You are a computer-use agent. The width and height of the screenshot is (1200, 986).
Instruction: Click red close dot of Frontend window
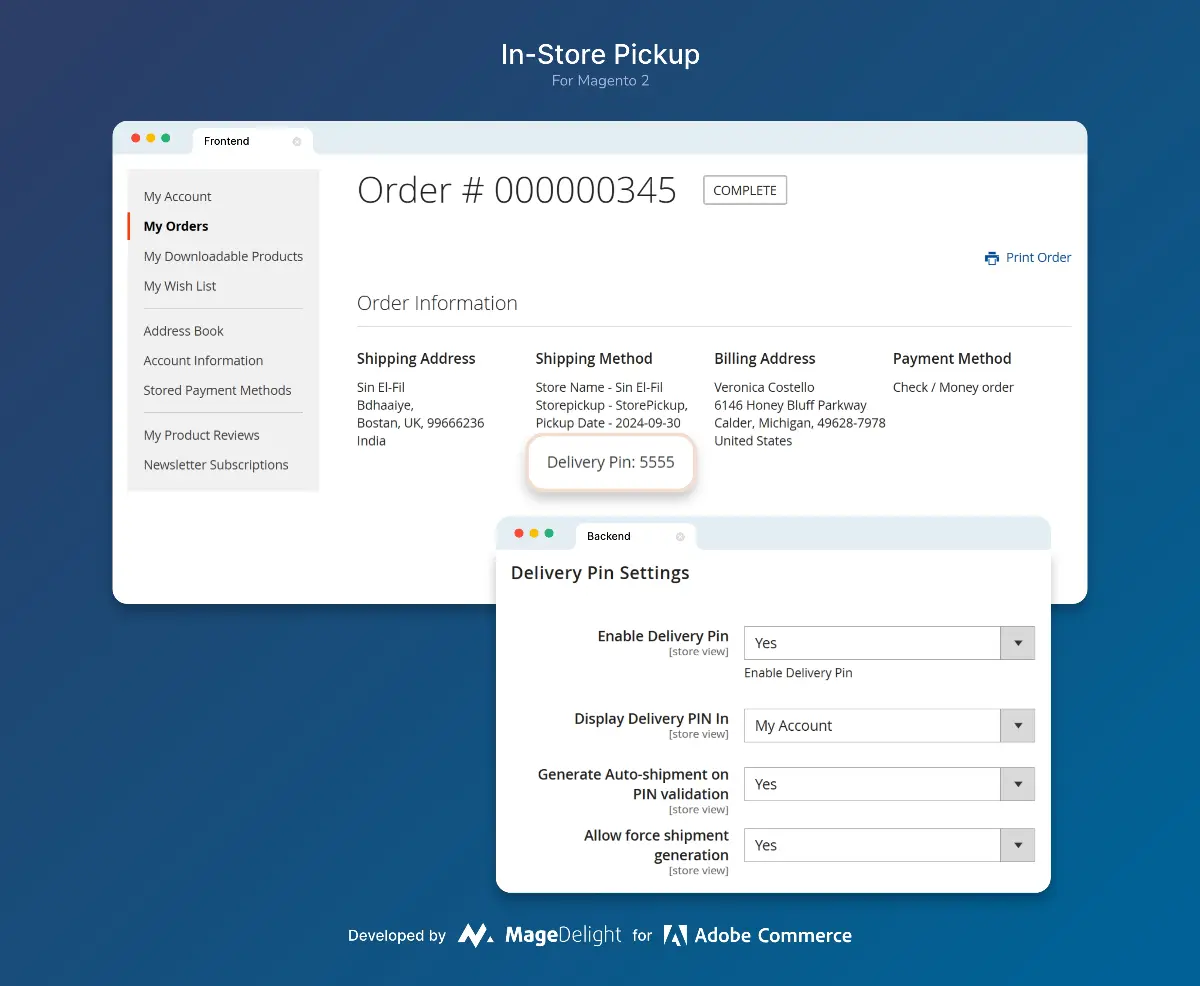pyautogui.click(x=136, y=138)
